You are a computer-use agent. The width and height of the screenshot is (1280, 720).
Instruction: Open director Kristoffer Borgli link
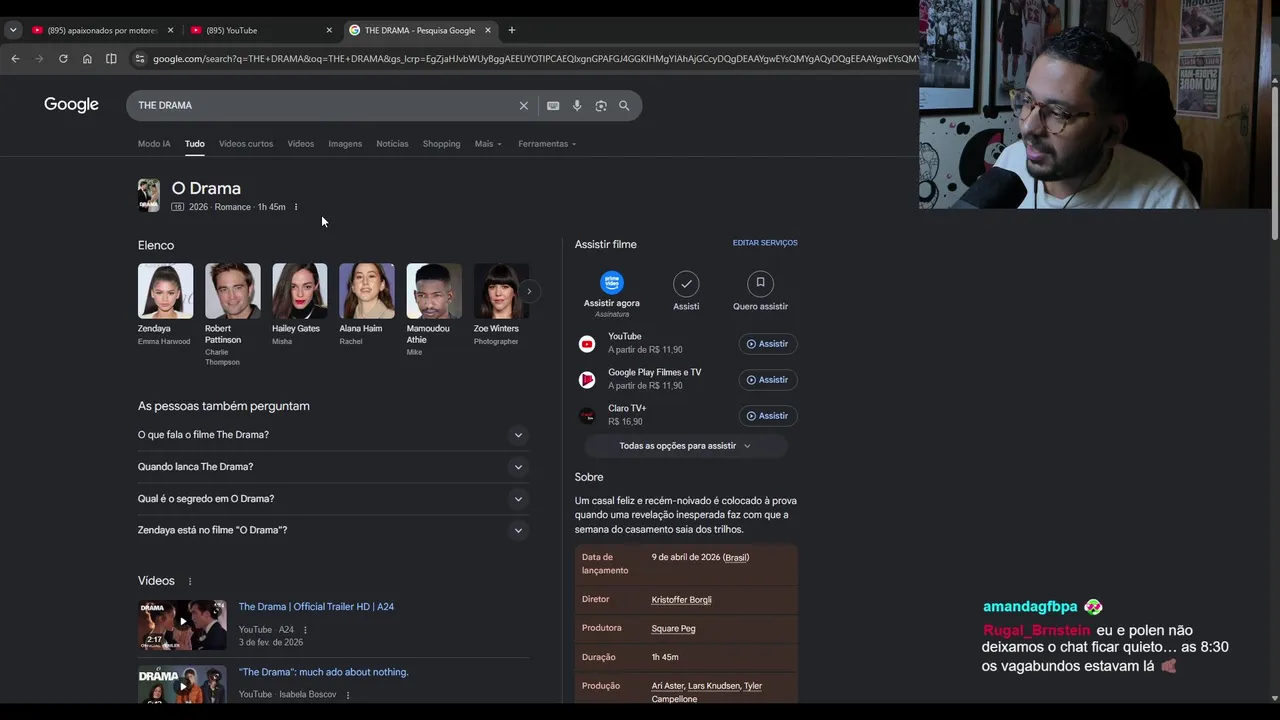coord(681,600)
